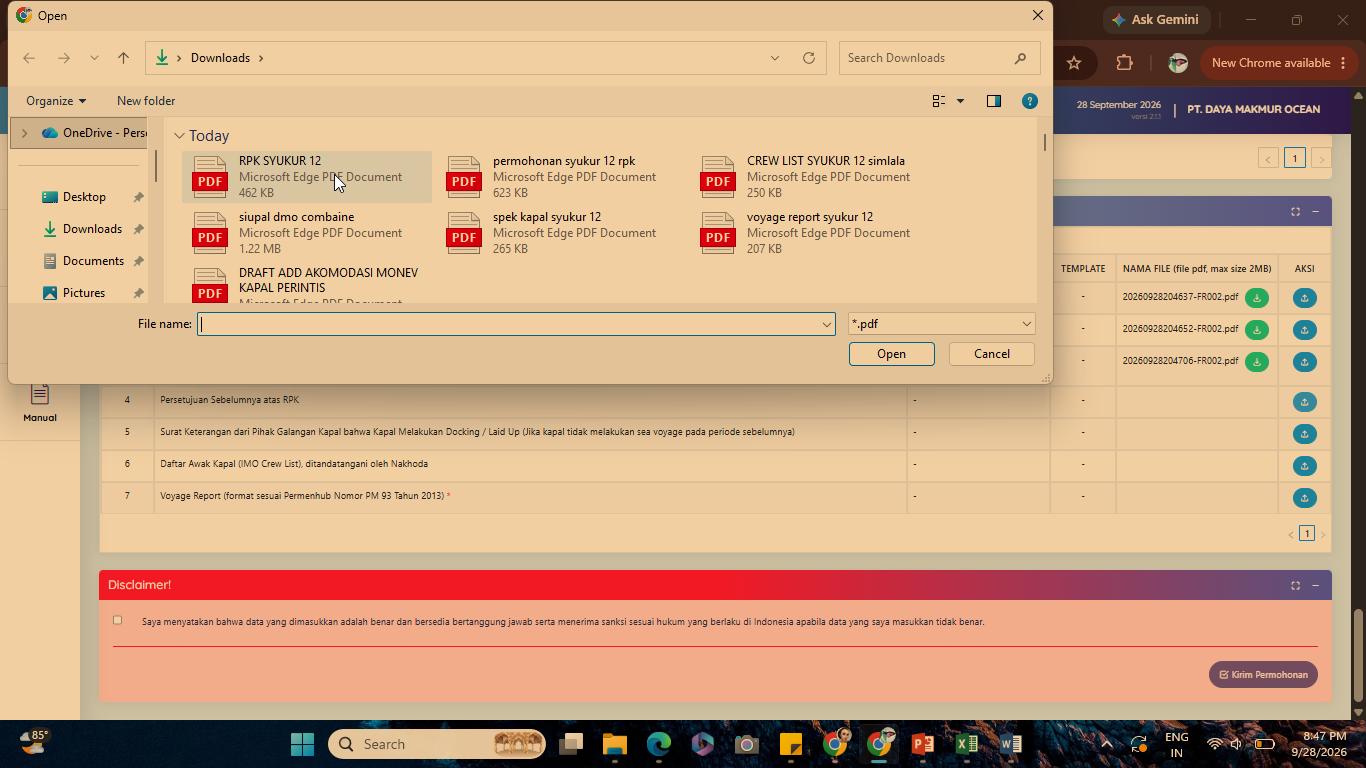Click the Manual sidebar icon
The image size is (1366, 768).
pyautogui.click(x=40, y=403)
